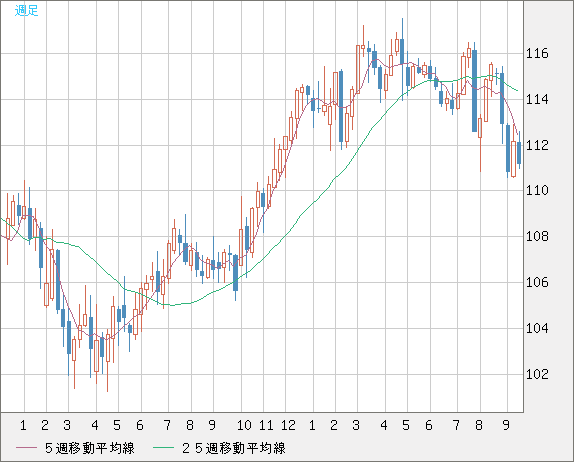Select the 5週移動平均線 legend label
This screenshot has width=574, height=462.
(90, 448)
